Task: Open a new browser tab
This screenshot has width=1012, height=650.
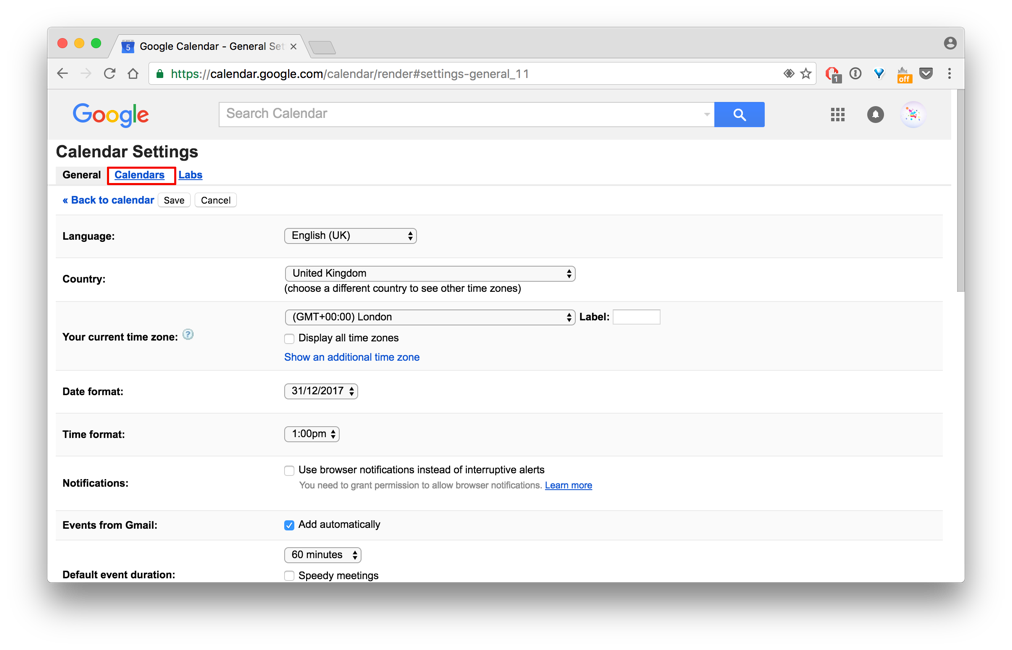Action: 322,47
